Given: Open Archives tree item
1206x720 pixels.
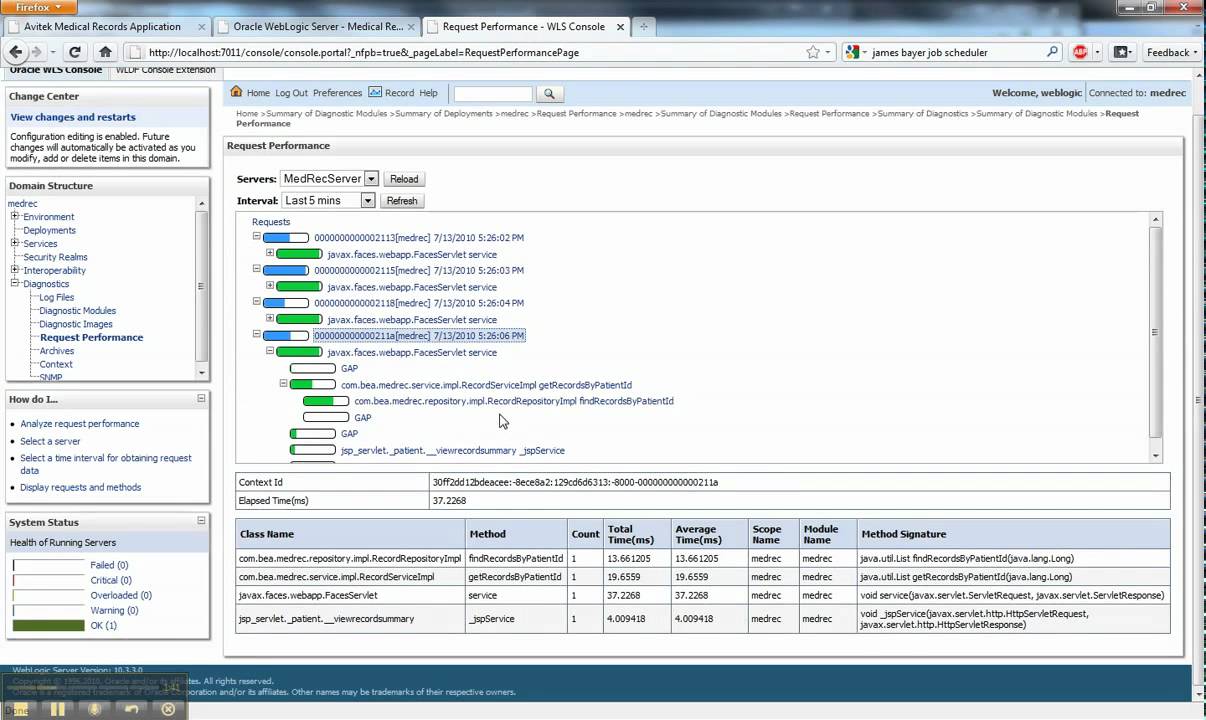Looking at the screenshot, I should [57, 351].
